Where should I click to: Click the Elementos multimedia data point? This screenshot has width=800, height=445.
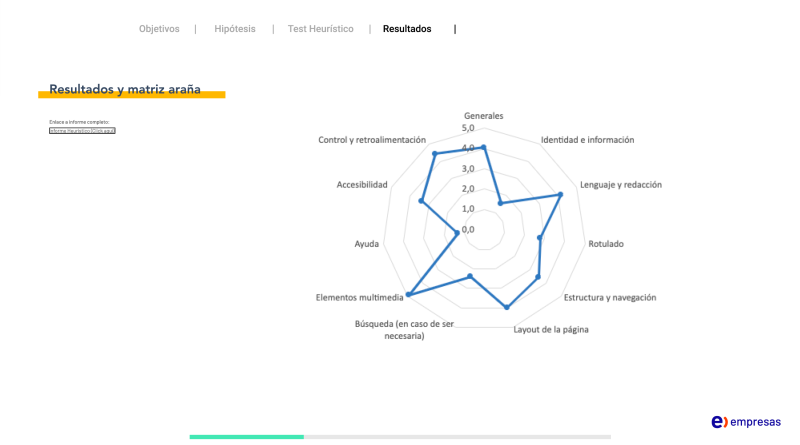(x=408, y=294)
